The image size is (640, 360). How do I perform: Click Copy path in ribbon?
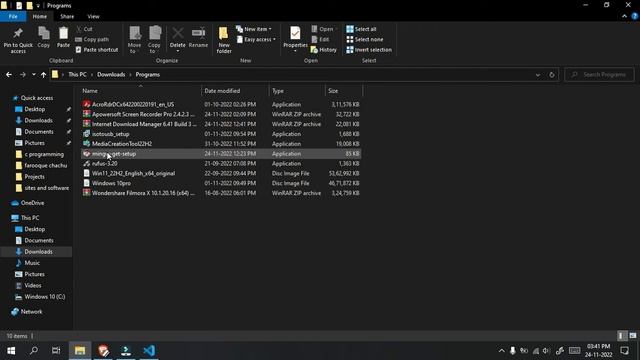pyautogui.click(x=92, y=40)
